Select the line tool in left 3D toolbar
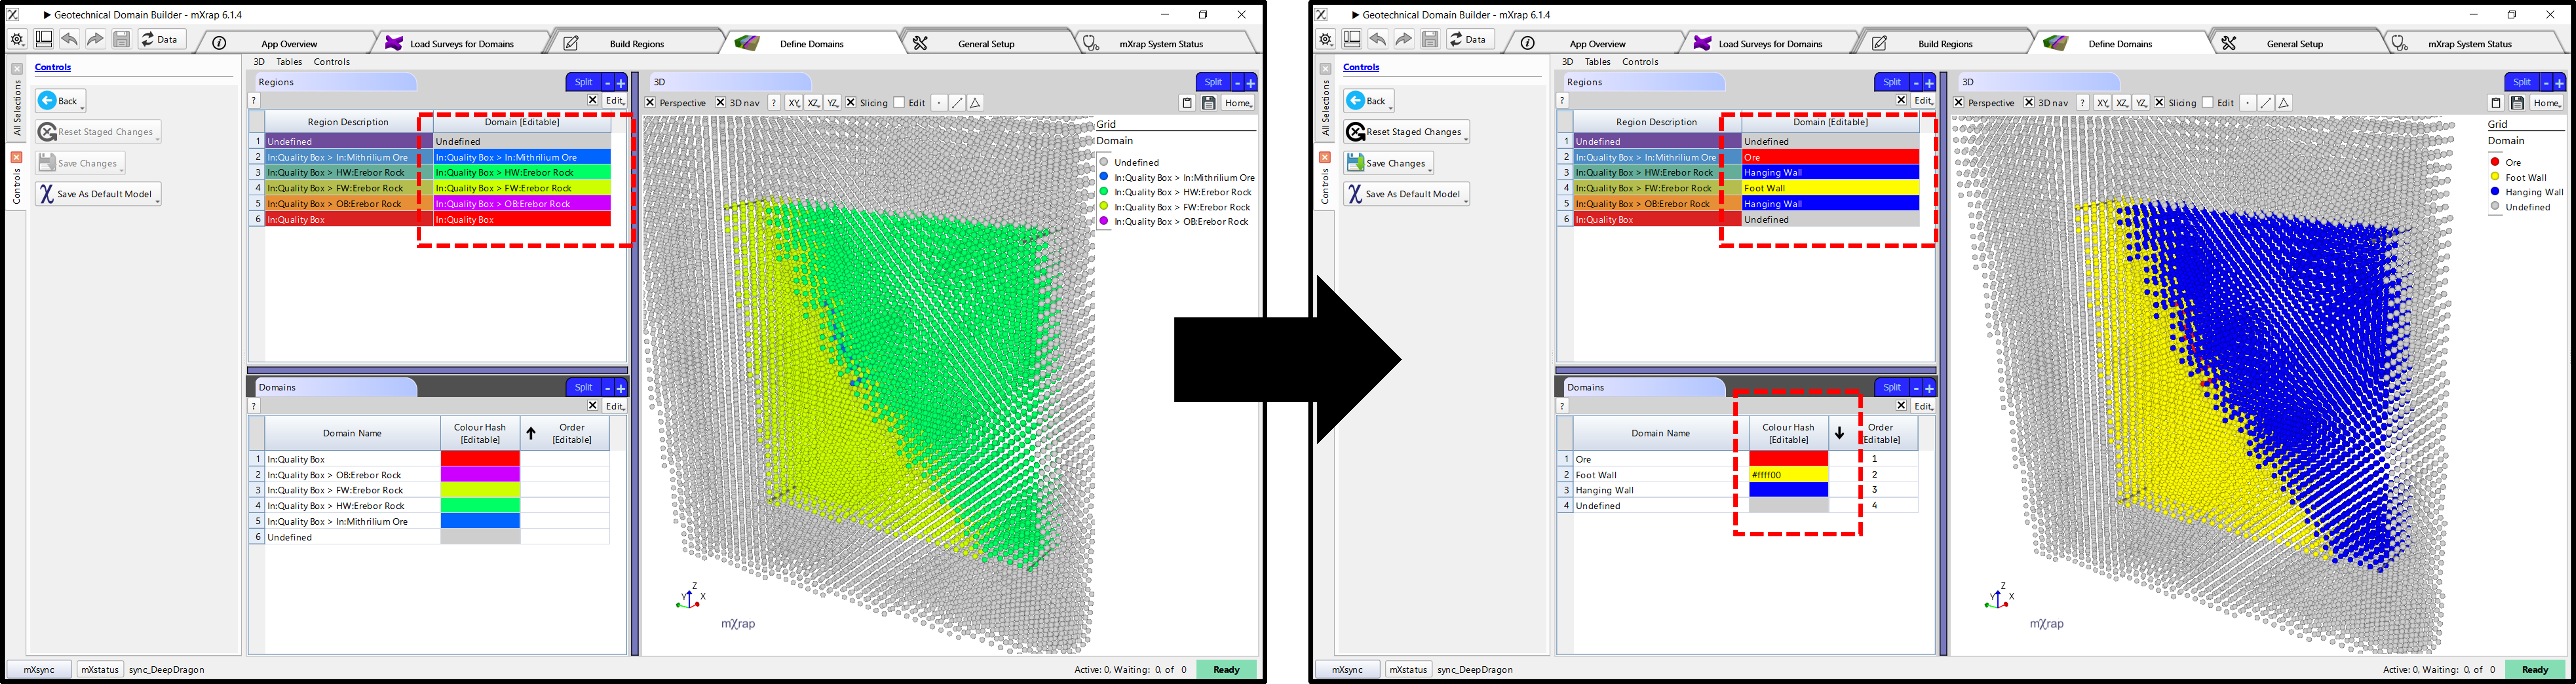 957,103
